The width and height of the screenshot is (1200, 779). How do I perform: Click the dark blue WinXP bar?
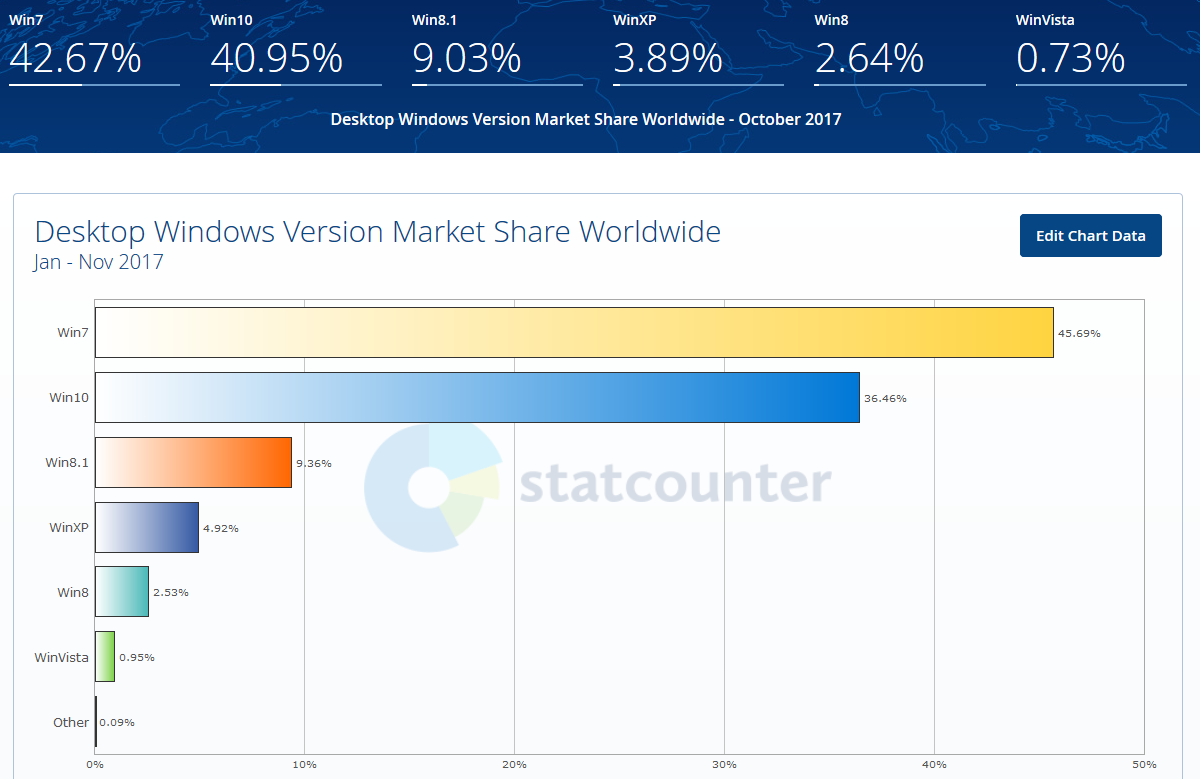coord(147,527)
